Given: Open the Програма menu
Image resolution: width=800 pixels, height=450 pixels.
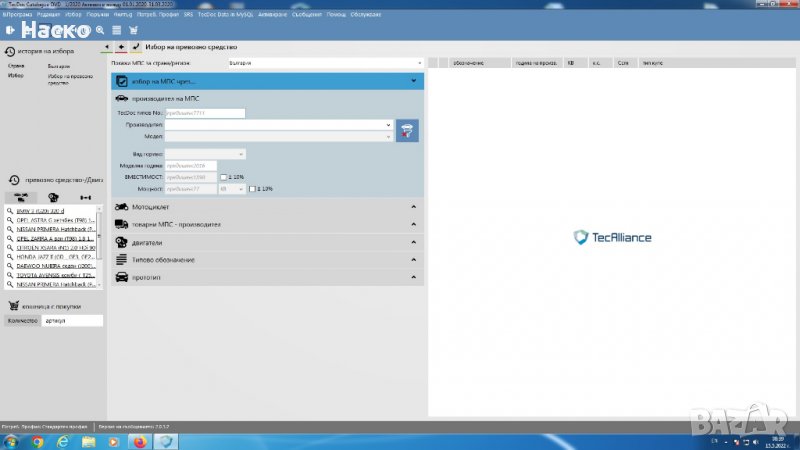Looking at the screenshot, I should click(17, 14).
